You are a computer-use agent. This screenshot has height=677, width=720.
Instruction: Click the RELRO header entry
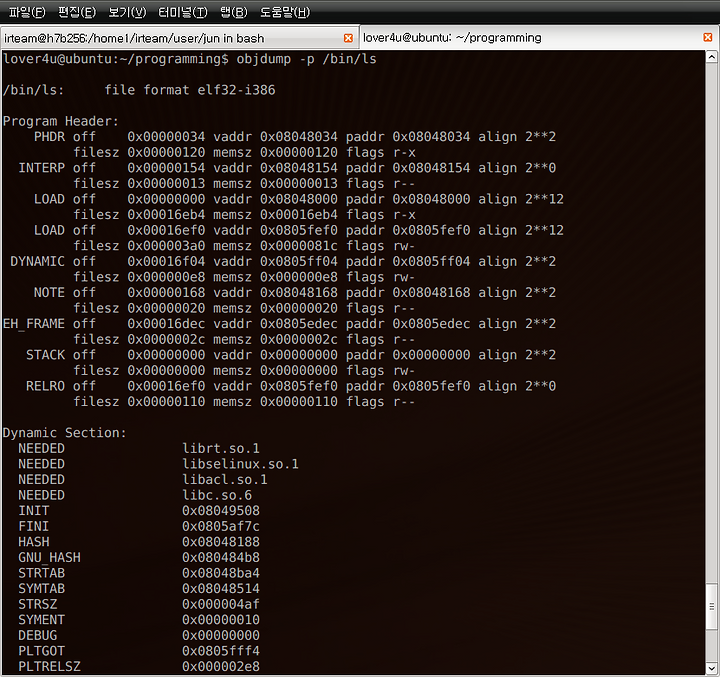45,386
